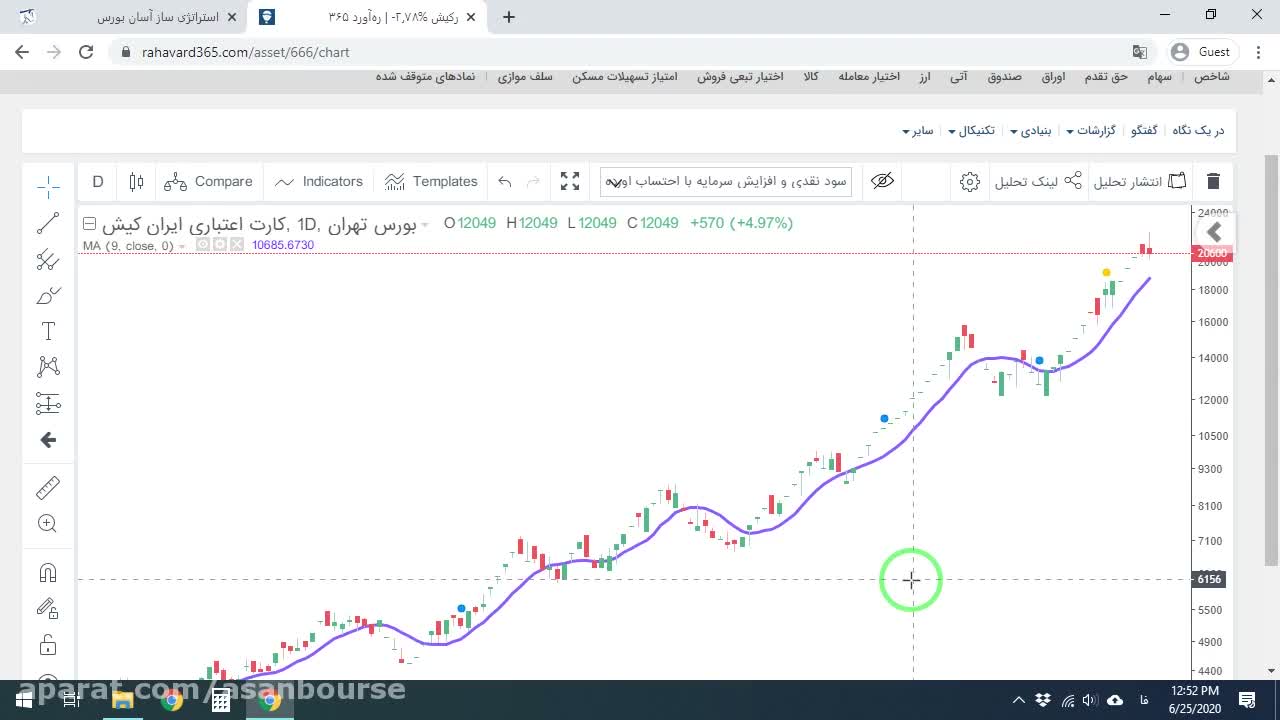
Task: Toggle MA indicator visibility in legend
Action: click(203, 245)
